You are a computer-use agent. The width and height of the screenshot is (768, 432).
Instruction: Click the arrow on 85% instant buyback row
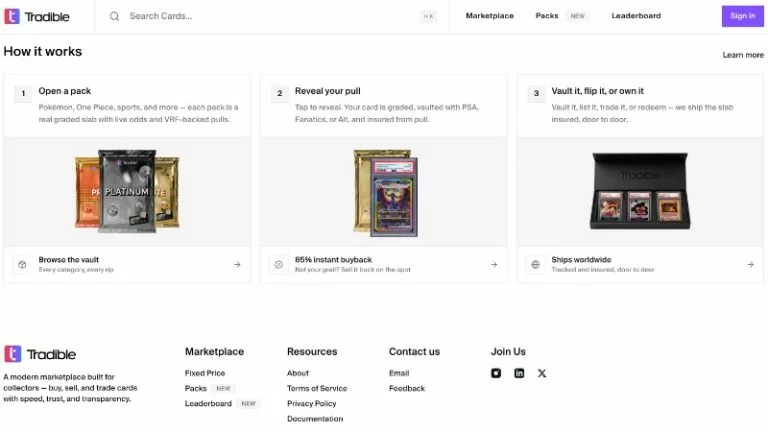[x=494, y=264]
